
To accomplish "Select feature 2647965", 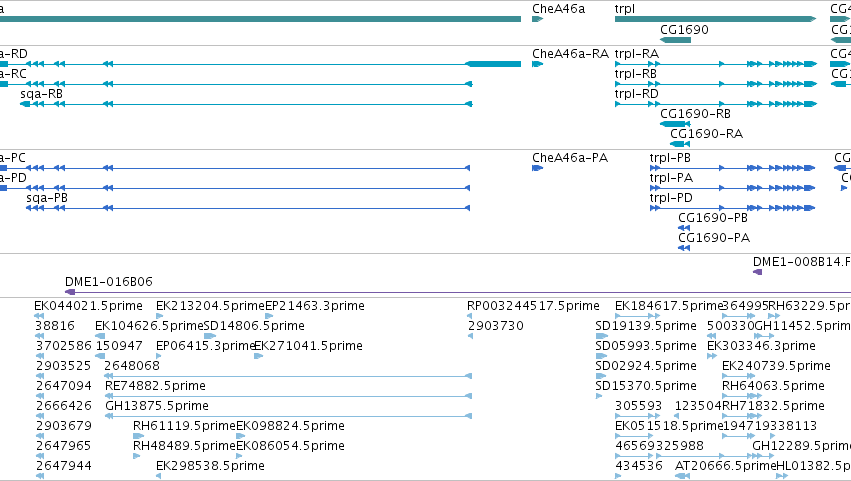I will tap(63, 446).
